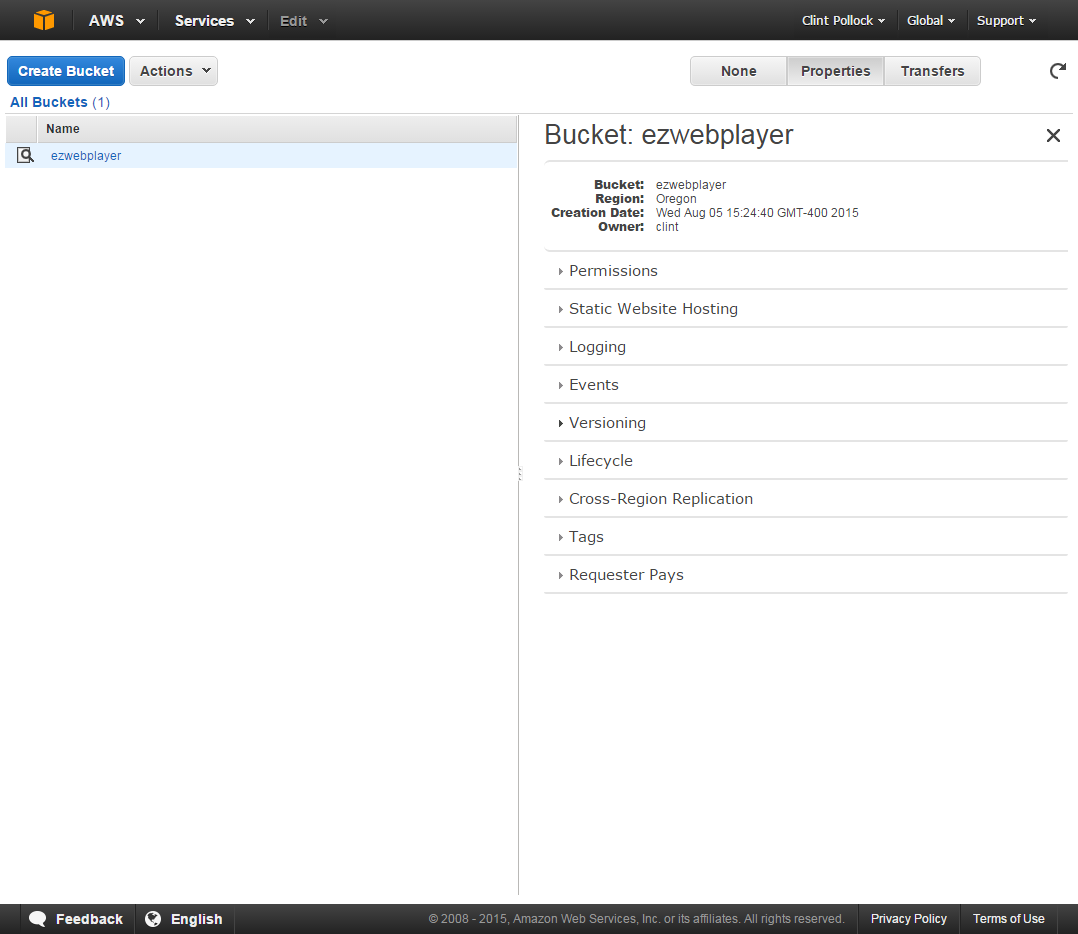Click the Bucket: ezwebplayer heading
This screenshot has height=934, width=1078.
[x=669, y=135]
